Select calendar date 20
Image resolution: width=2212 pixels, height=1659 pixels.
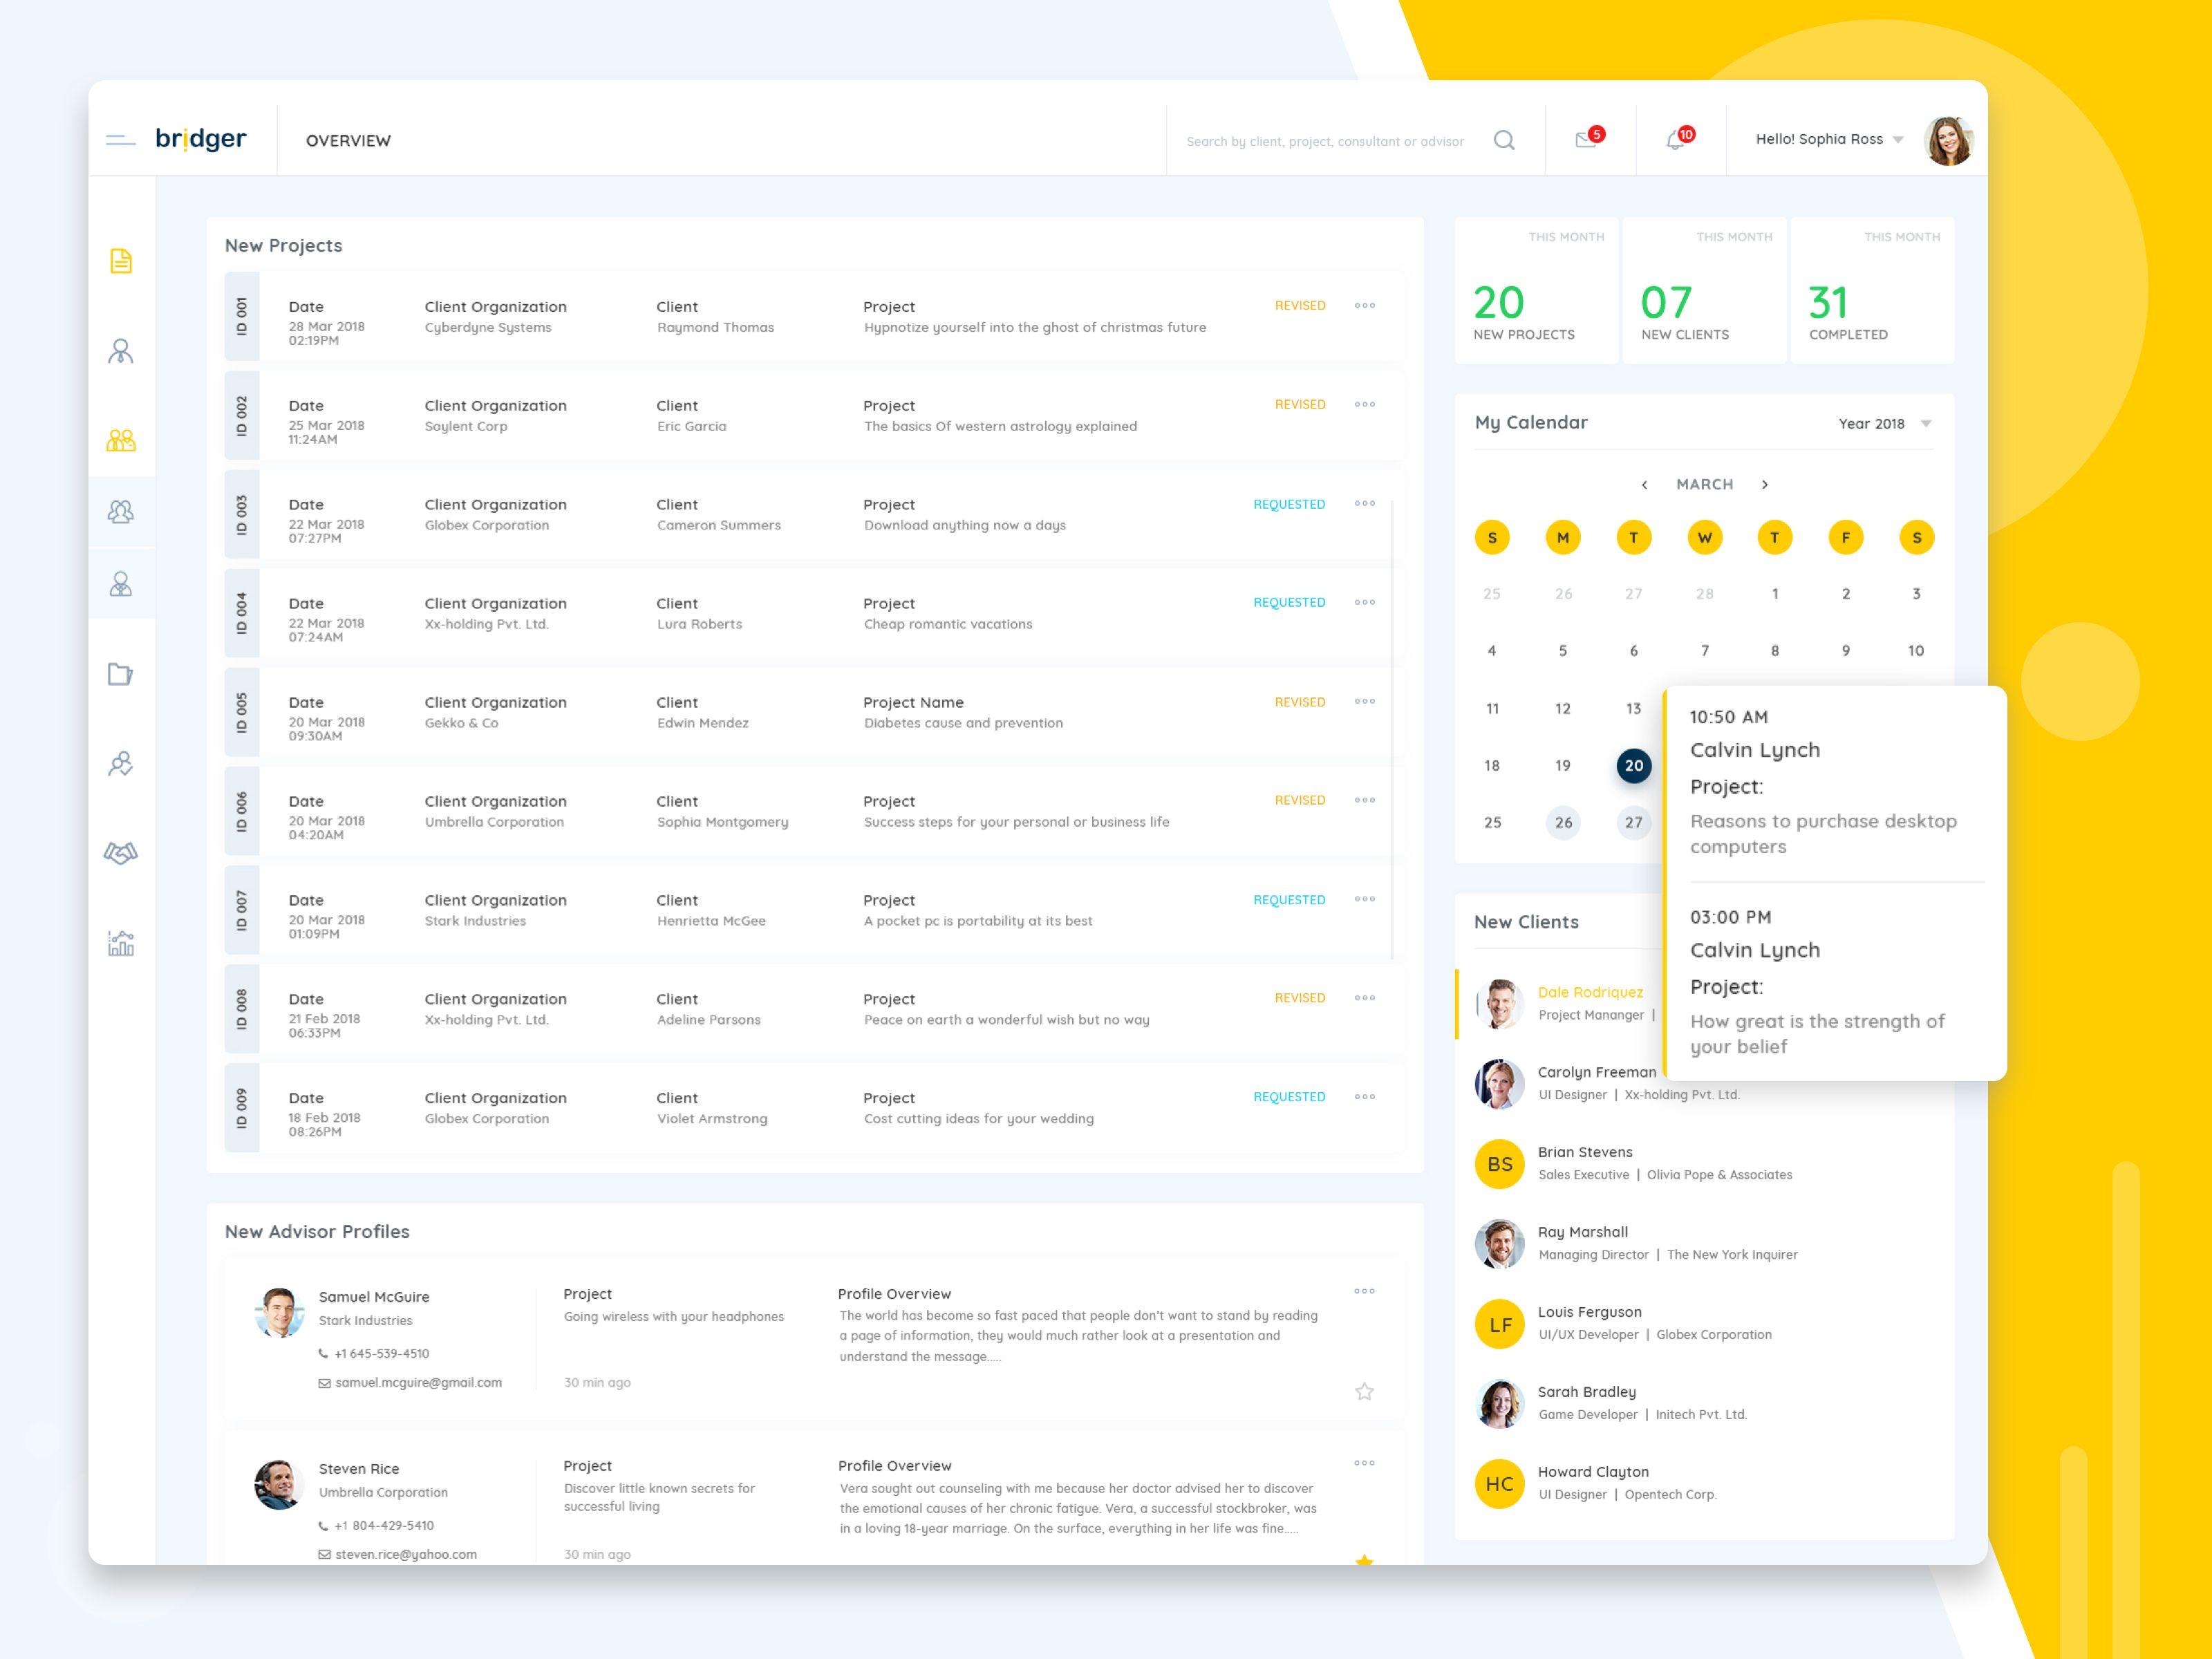tap(1634, 766)
